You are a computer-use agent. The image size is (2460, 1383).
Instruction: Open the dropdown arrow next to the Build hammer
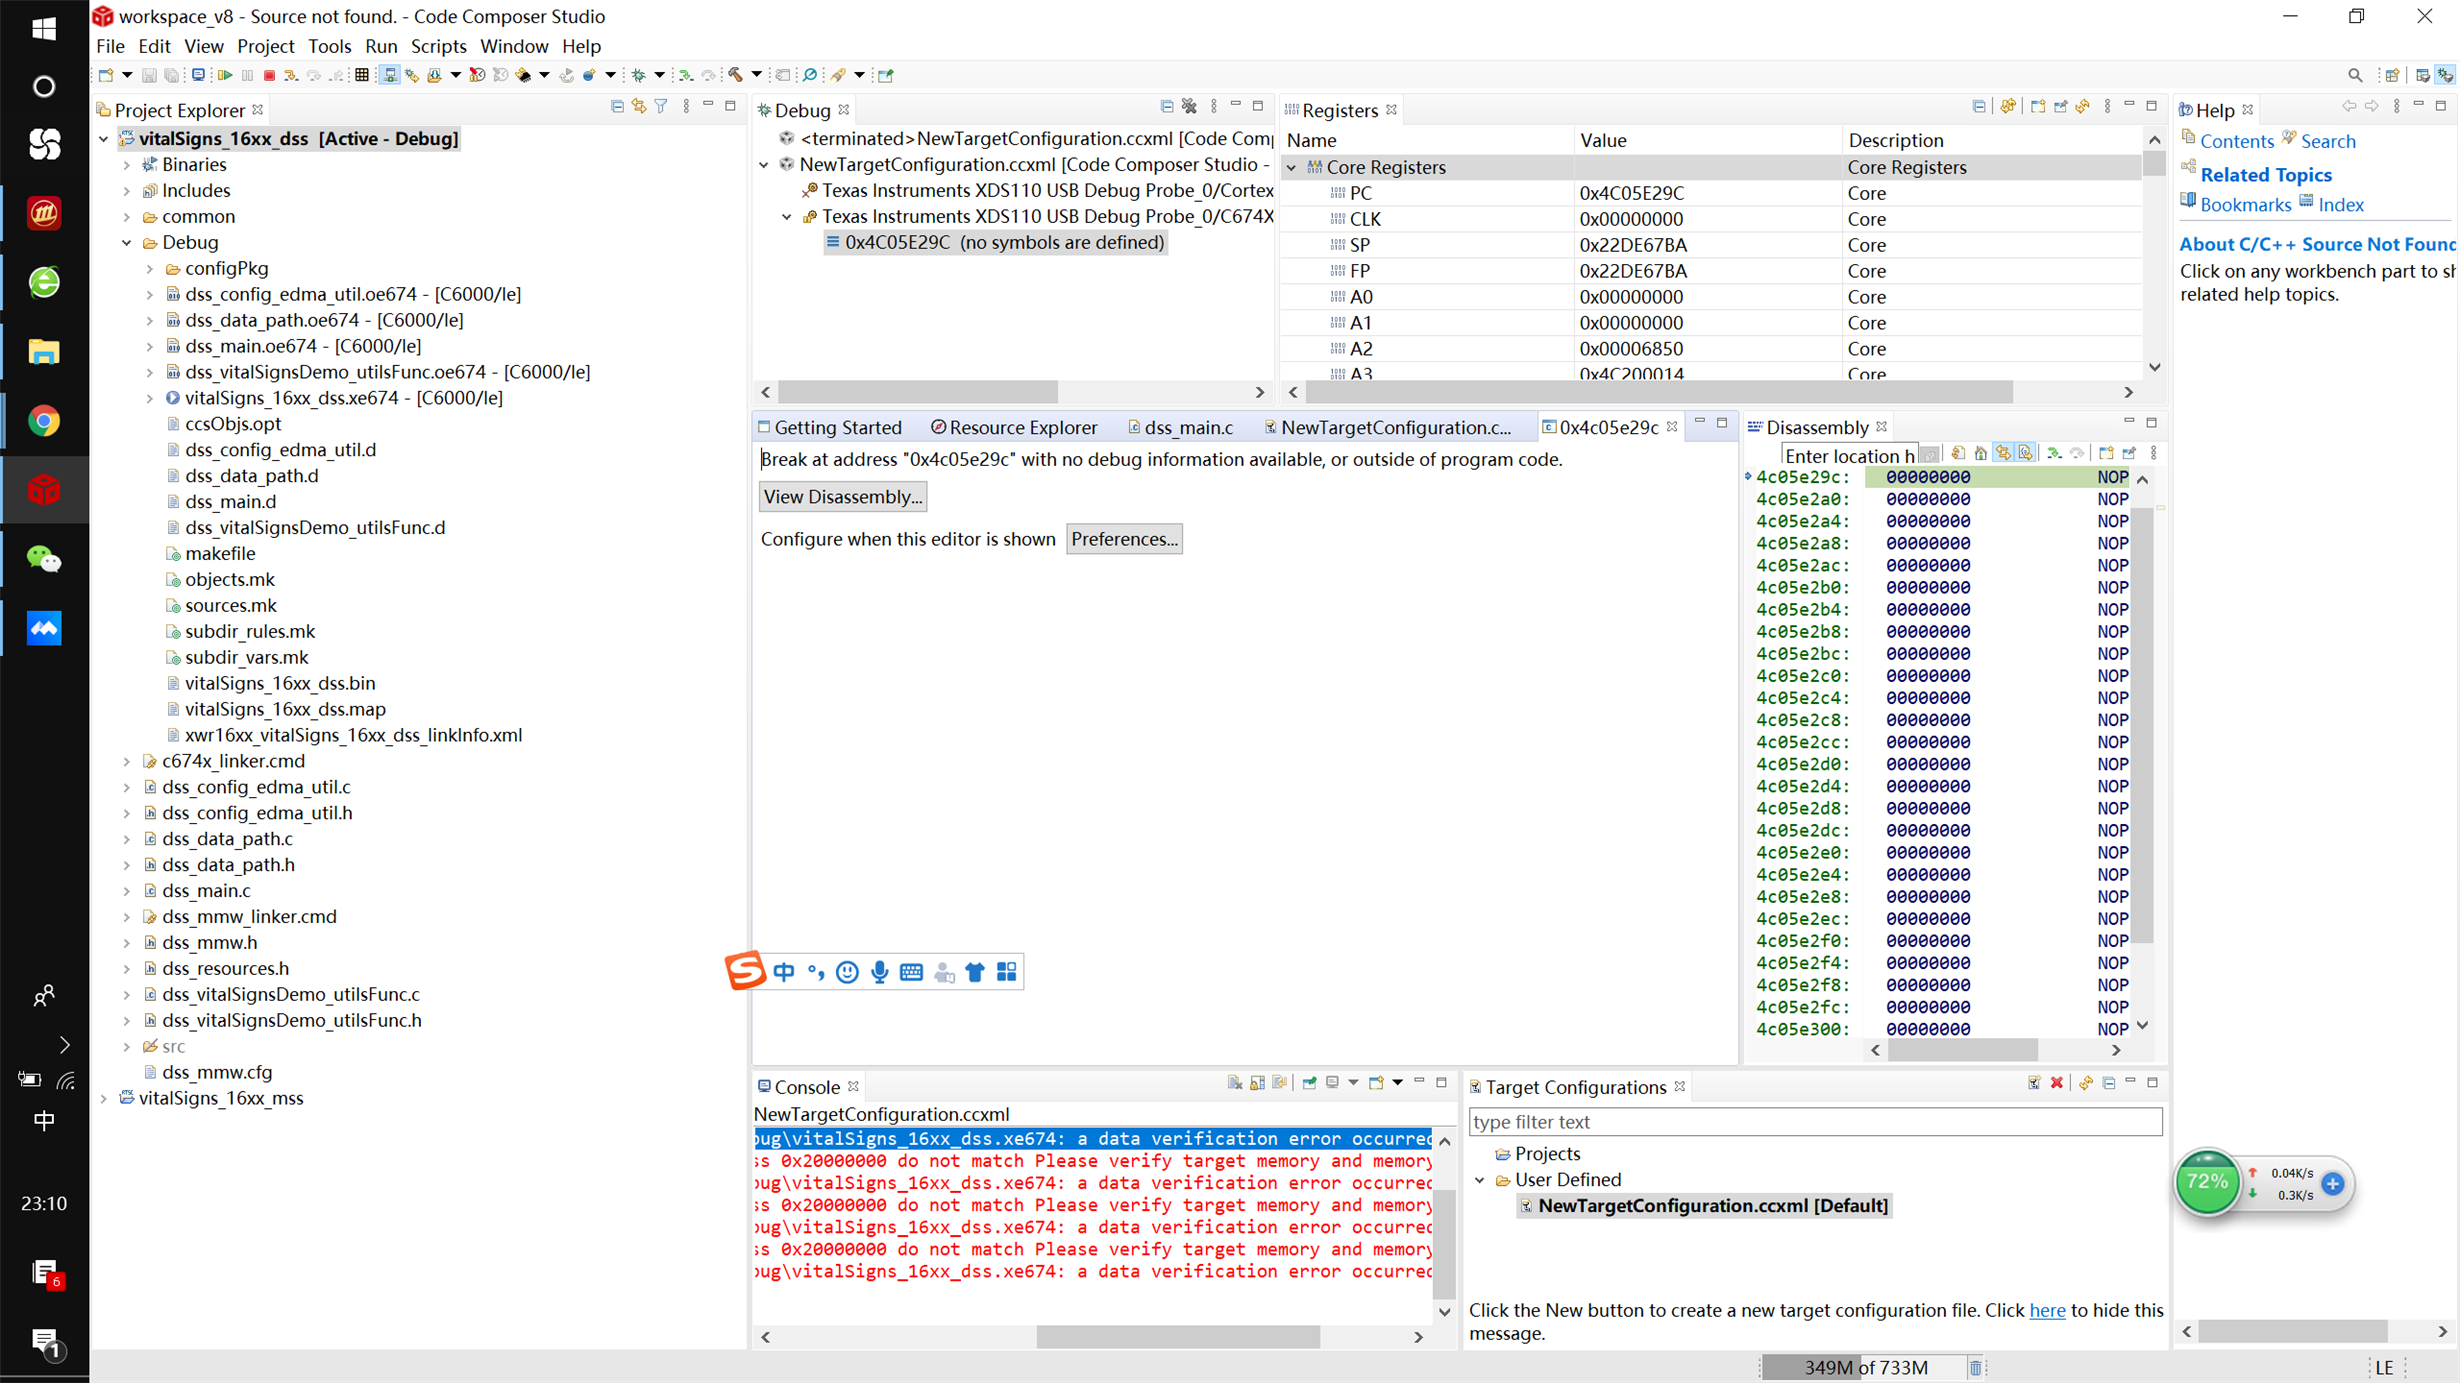point(757,75)
